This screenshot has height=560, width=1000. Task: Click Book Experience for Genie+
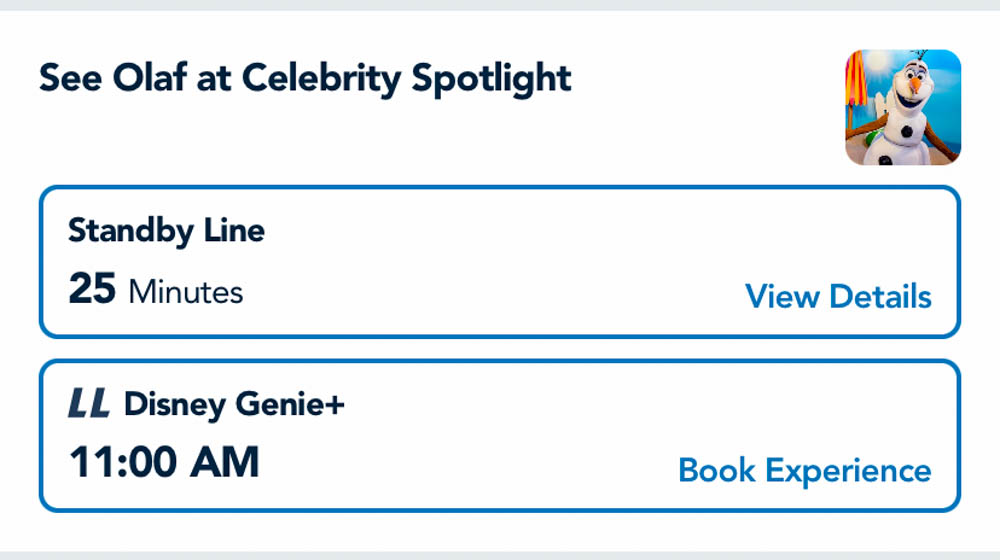tap(804, 470)
